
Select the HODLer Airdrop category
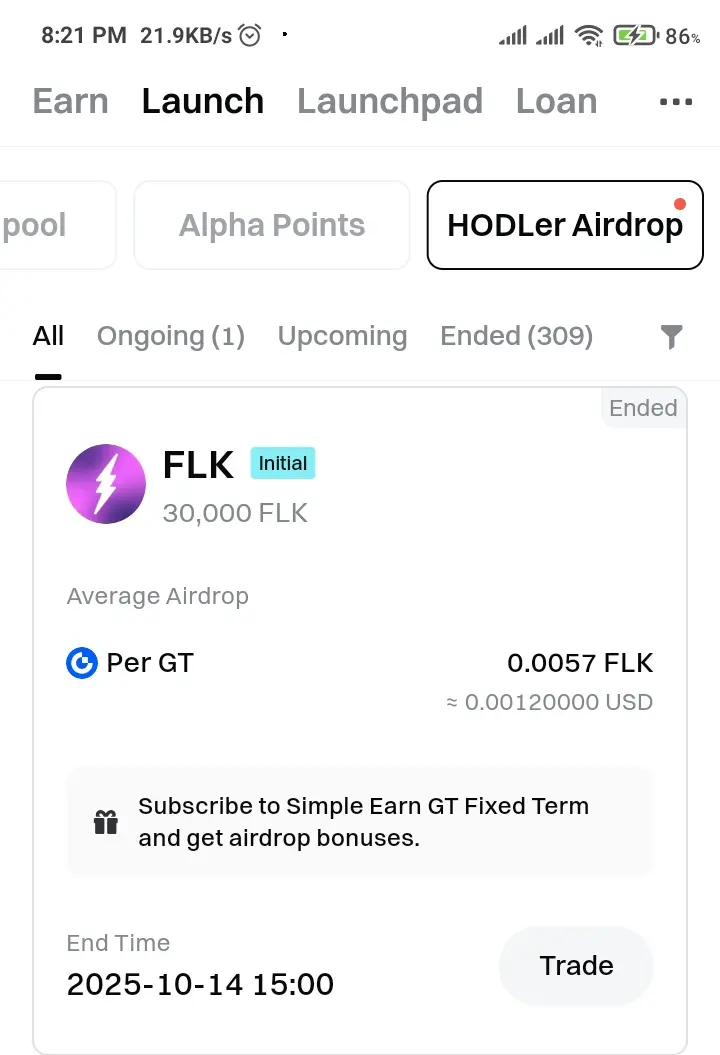[565, 225]
